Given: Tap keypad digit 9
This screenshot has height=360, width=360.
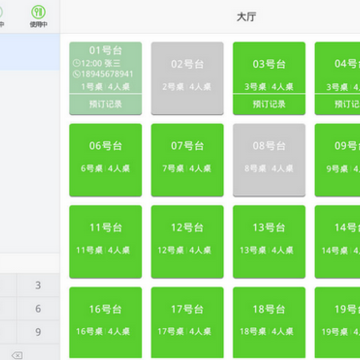Looking at the screenshot, I should [38, 332].
